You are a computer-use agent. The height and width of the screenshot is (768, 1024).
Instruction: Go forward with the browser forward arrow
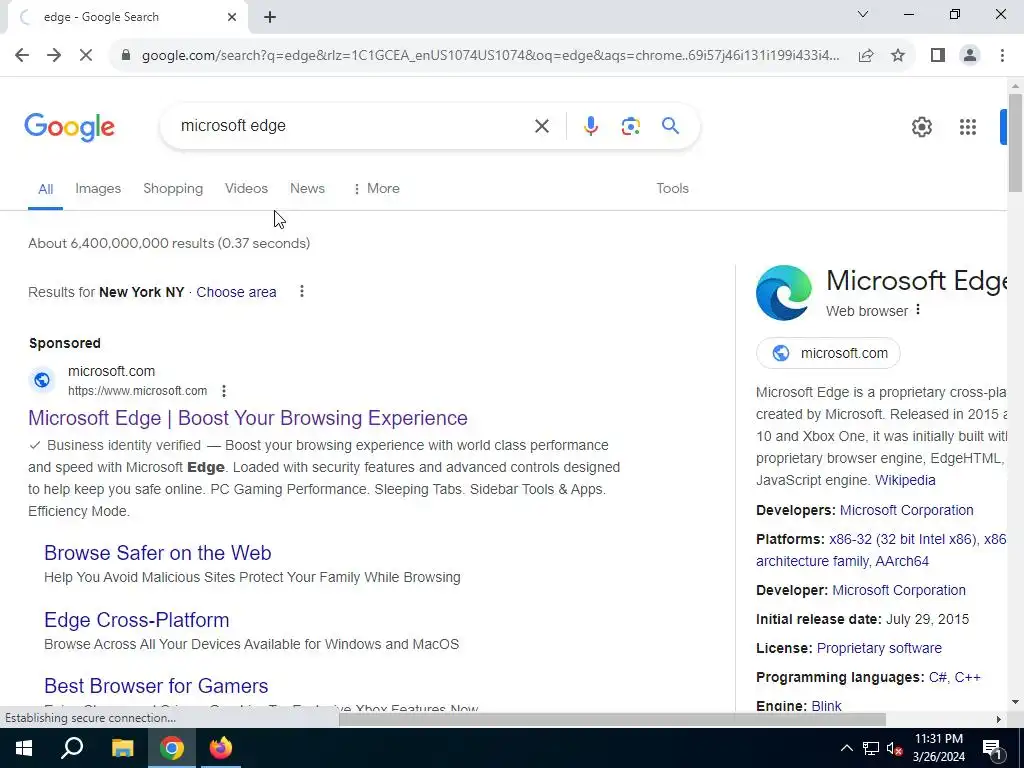[54, 55]
